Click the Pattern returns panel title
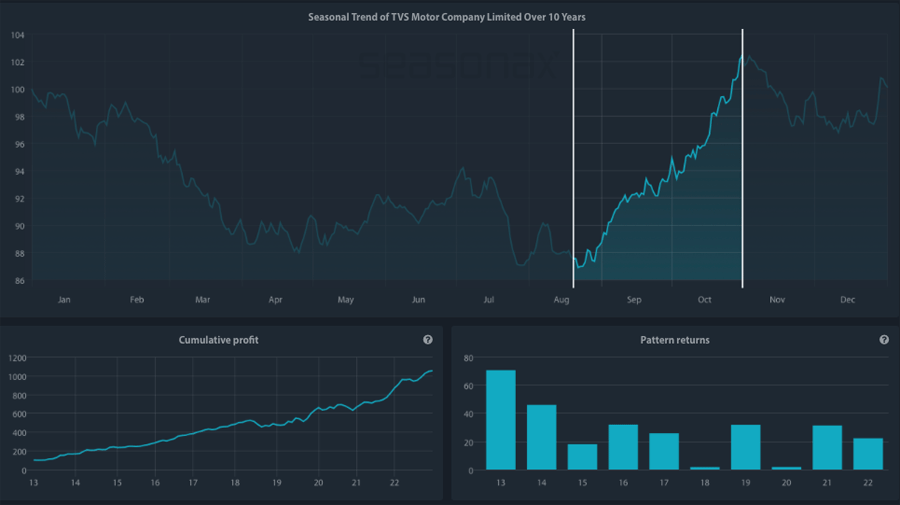The image size is (900, 505). pyautogui.click(x=674, y=340)
